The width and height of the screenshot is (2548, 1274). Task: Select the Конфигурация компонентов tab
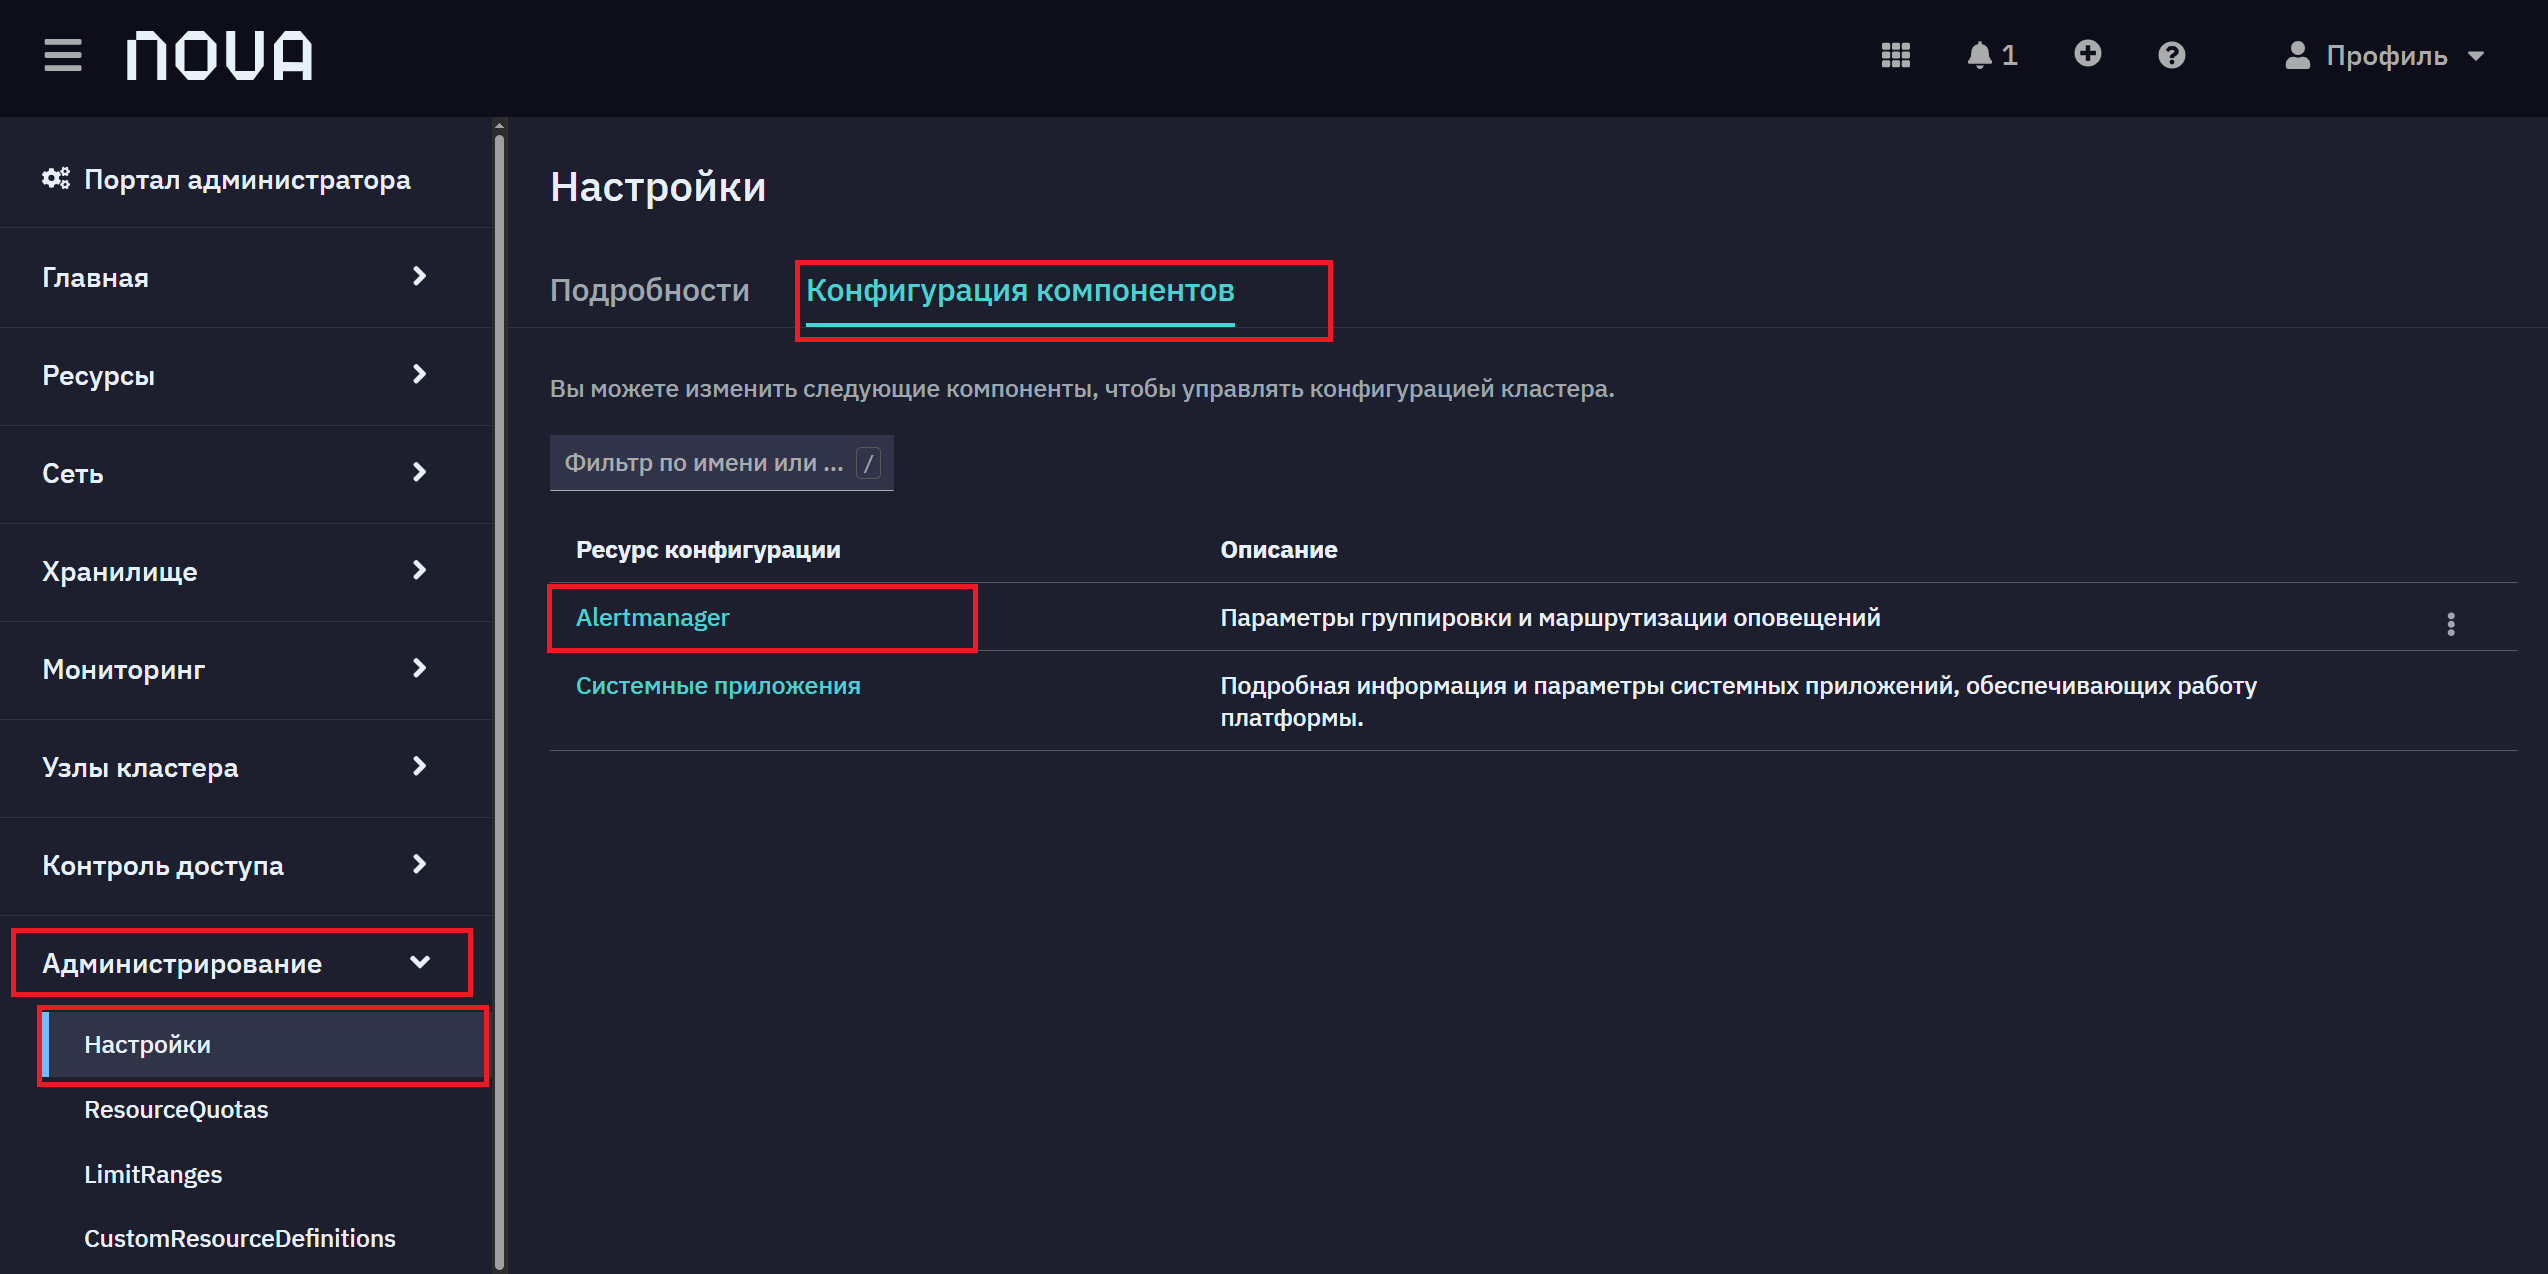click(1020, 291)
